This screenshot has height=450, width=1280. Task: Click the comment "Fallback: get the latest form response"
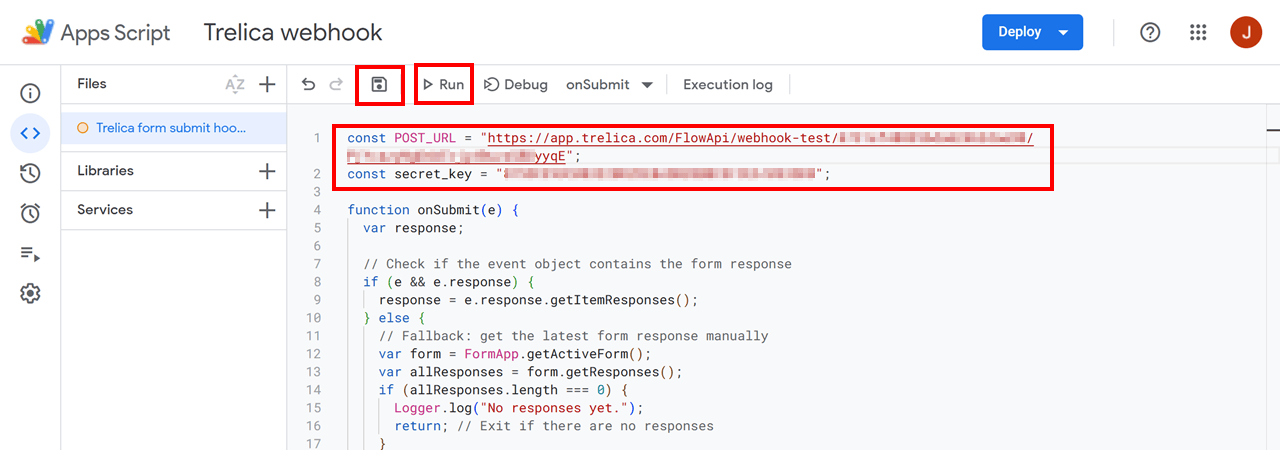pos(574,336)
